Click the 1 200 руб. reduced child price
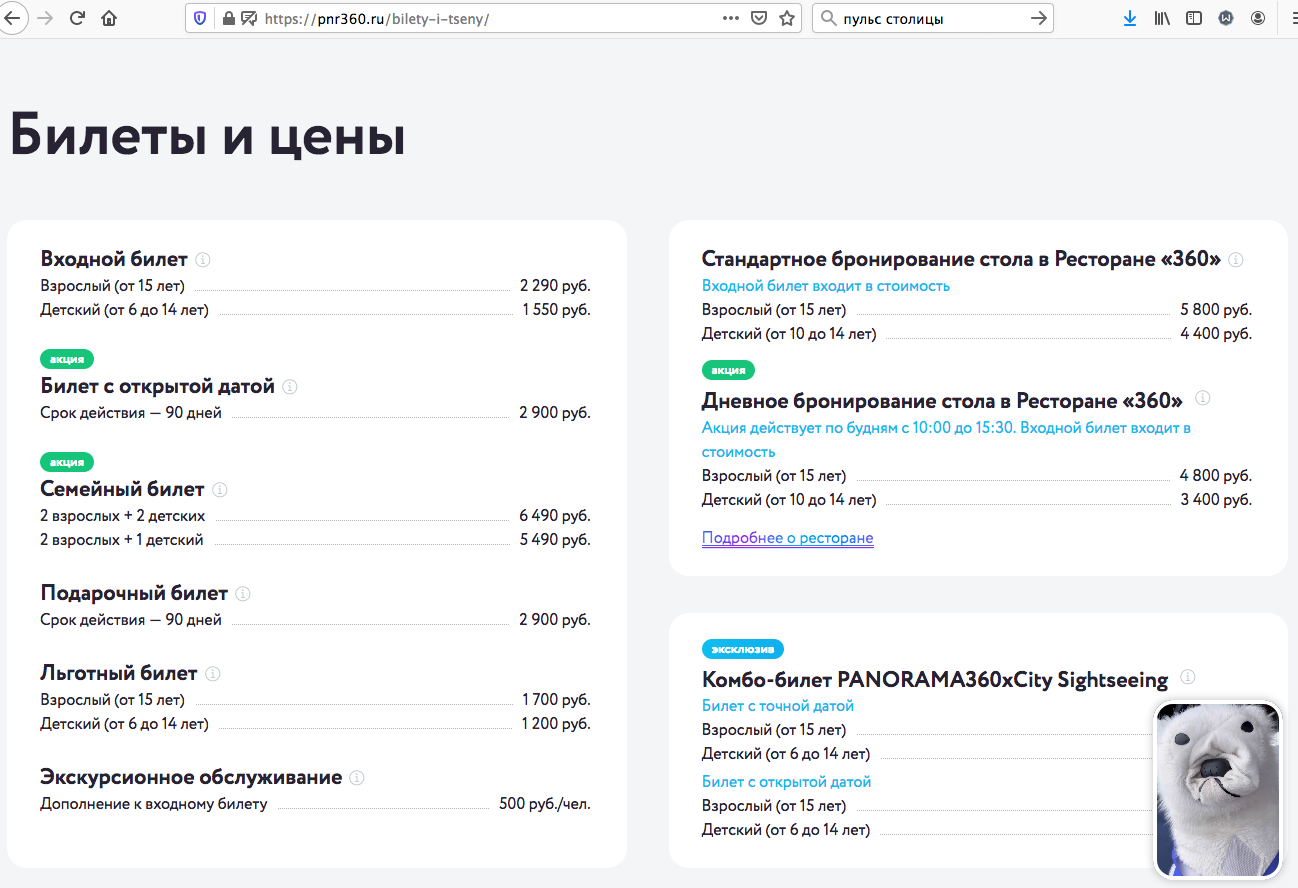 557,724
